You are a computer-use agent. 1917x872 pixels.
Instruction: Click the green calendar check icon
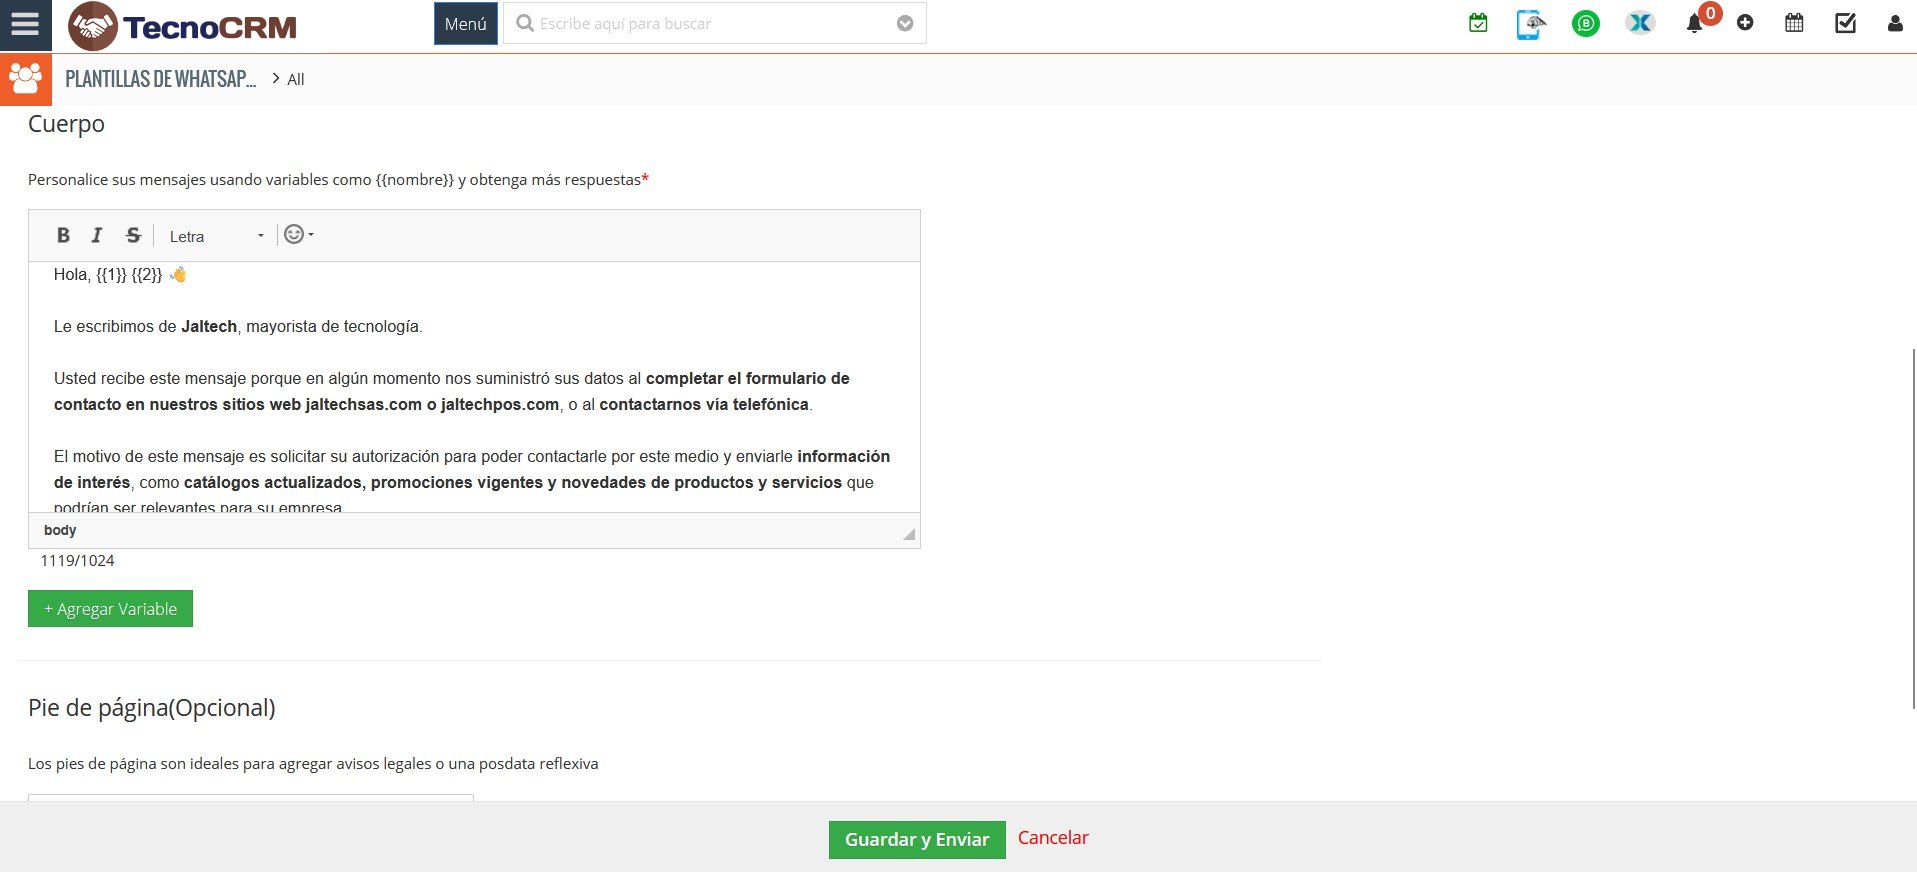pyautogui.click(x=1478, y=23)
